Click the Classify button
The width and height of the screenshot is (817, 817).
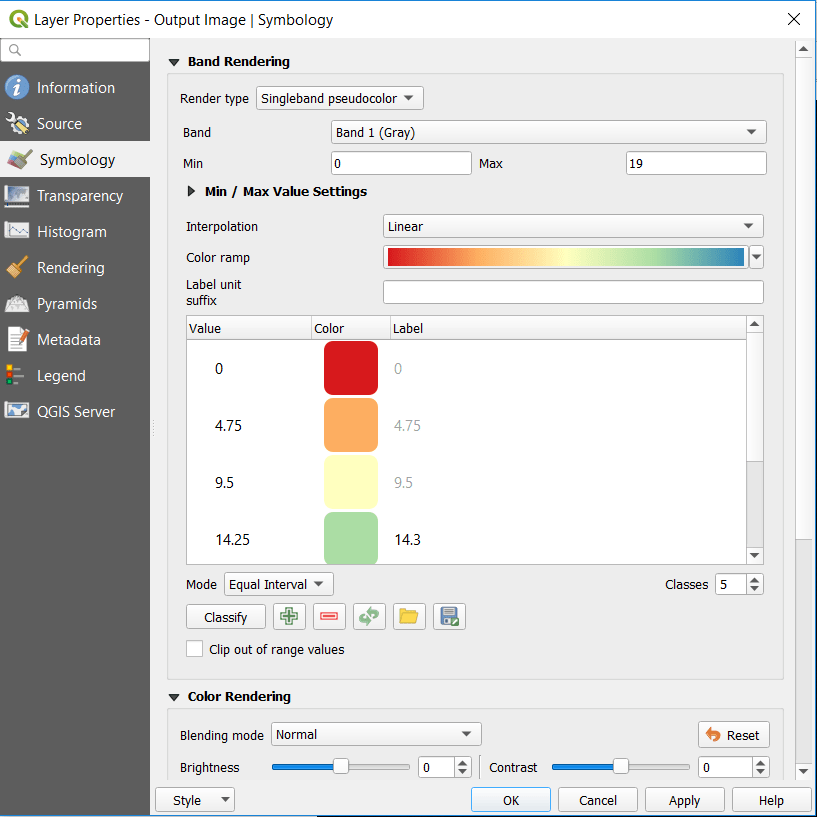pyautogui.click(x=226, y=617)
